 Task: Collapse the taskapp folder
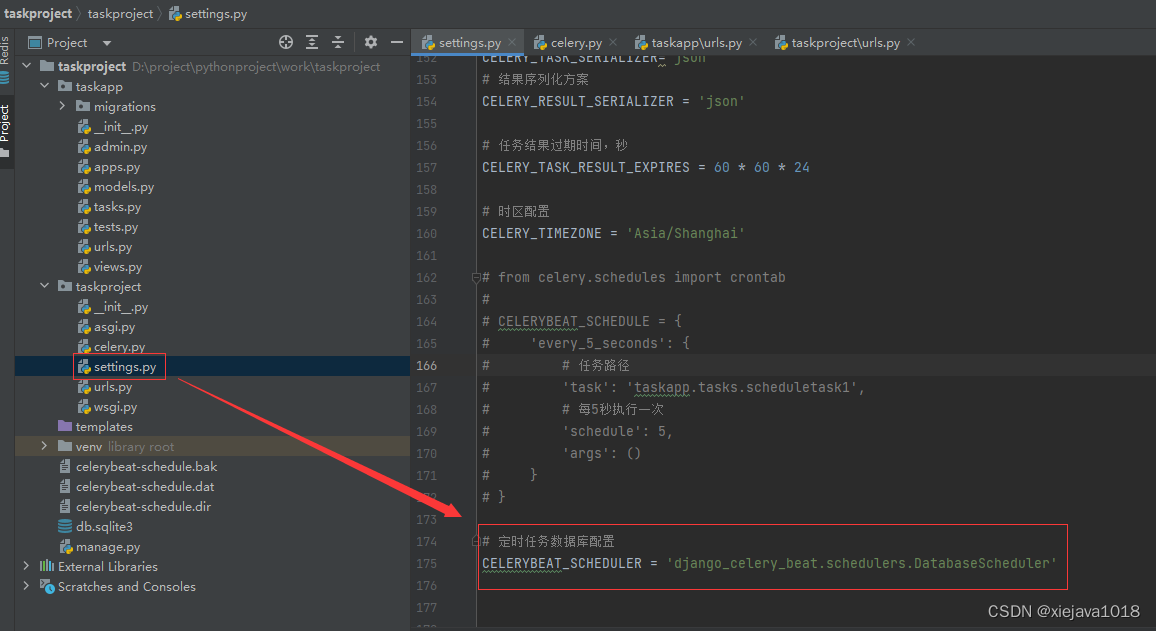pyautogui.click(x=45, y=87)
